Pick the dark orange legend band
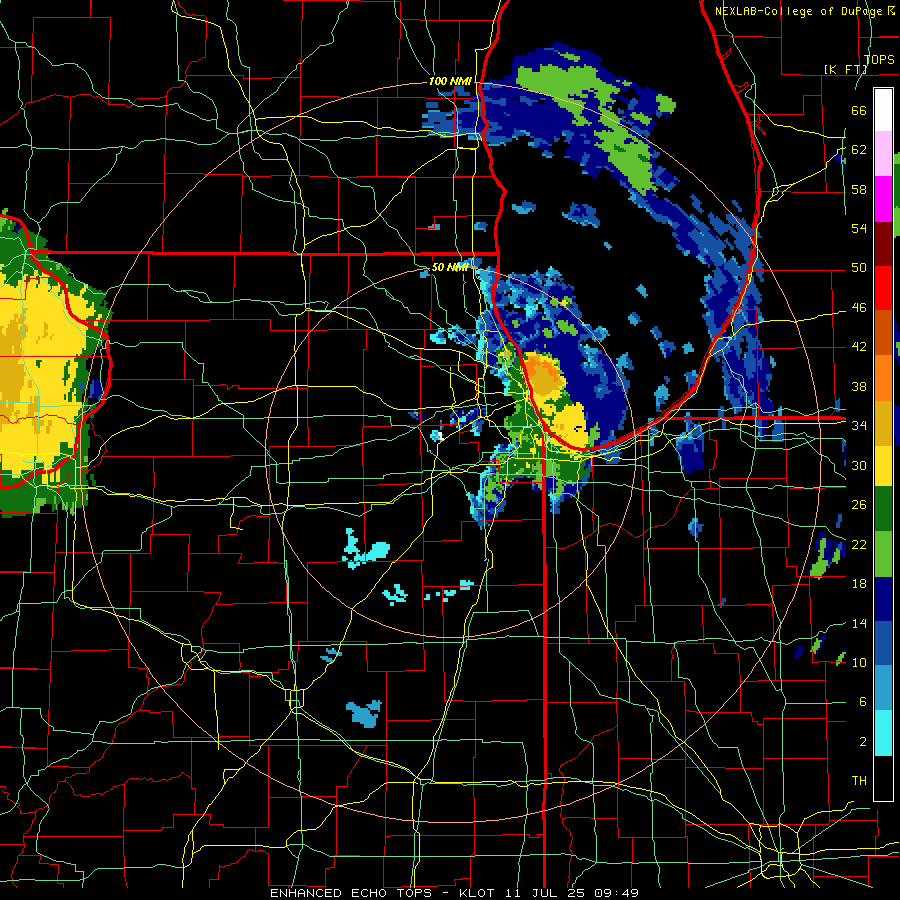 pos(883,333)
